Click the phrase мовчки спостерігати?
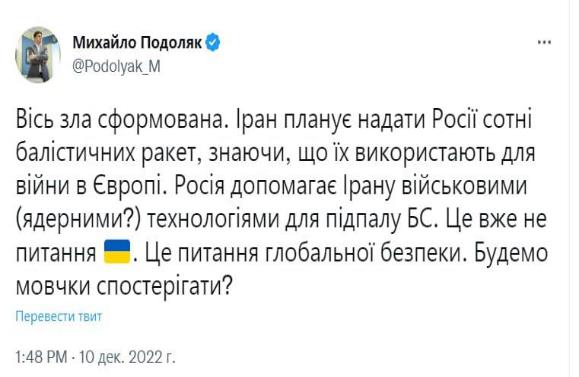 click(x=124, y=287)
